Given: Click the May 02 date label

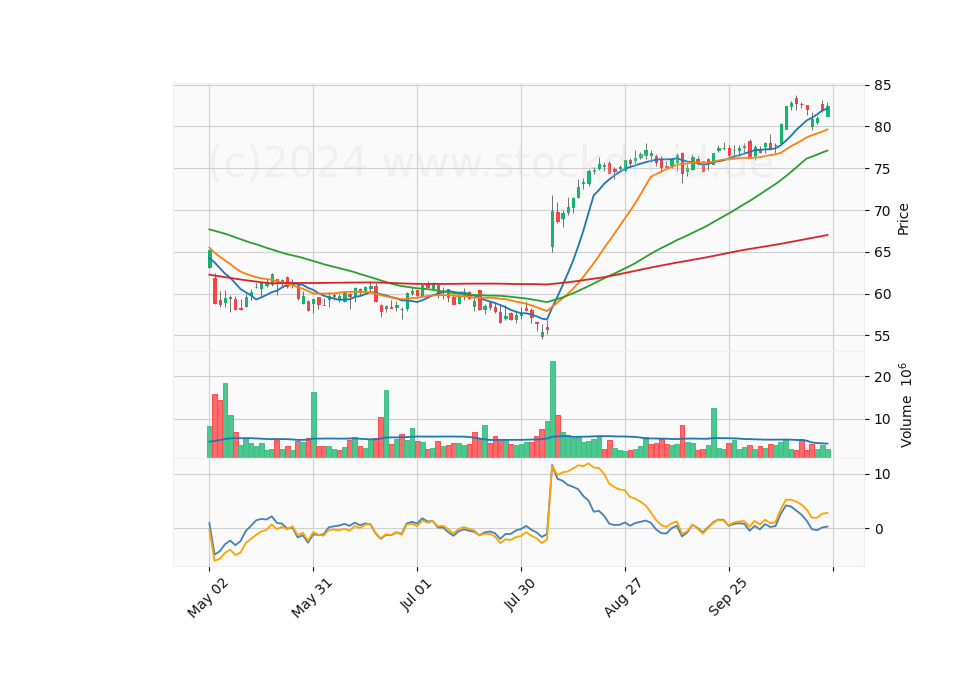Looking at the screenshot, I should [208, 598].
